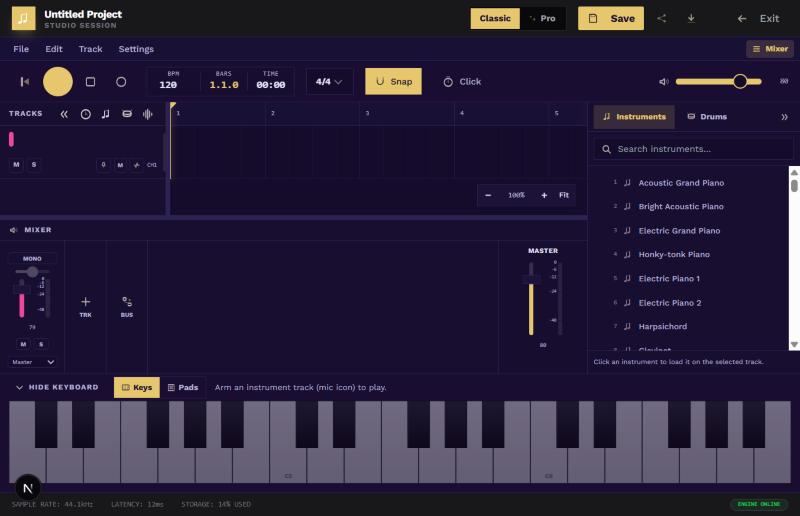Open the Track menu
The height and width of the screenshot is (516, 800).
click(90, 49)
